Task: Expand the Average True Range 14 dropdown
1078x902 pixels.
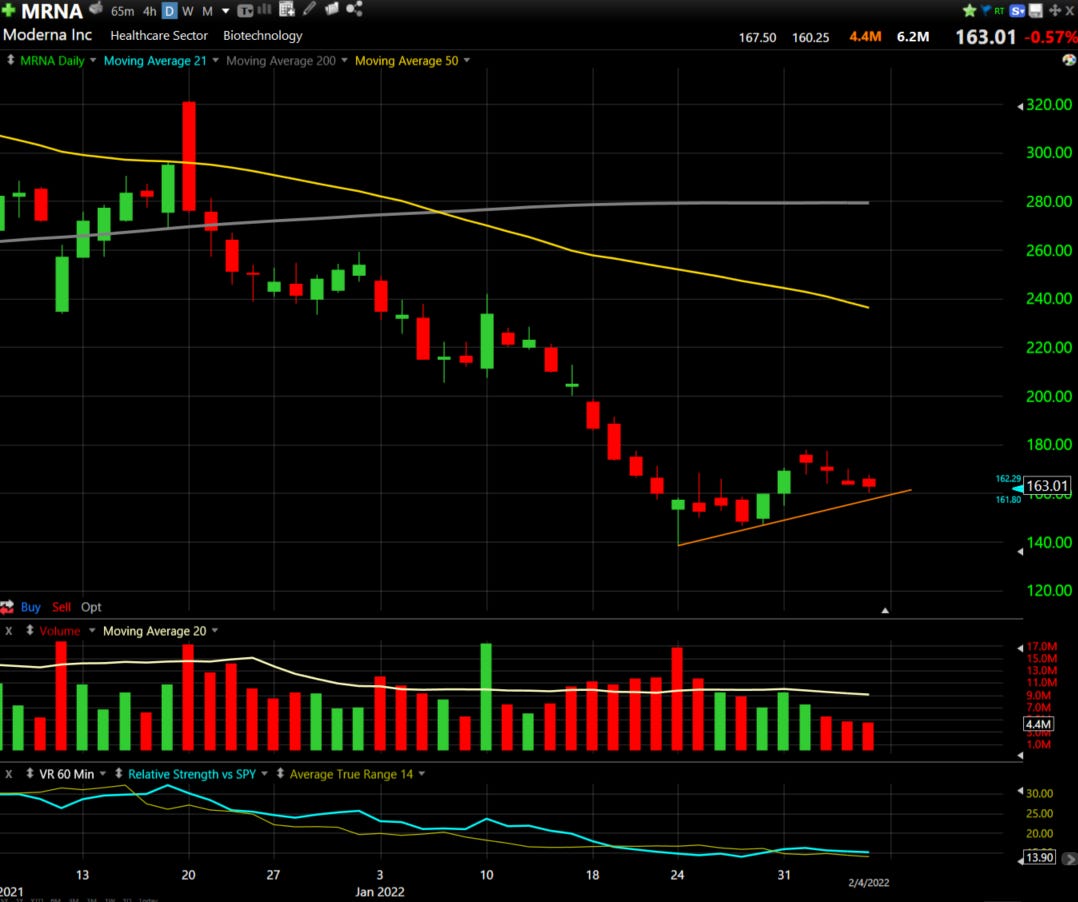Action: click(421, 773)
